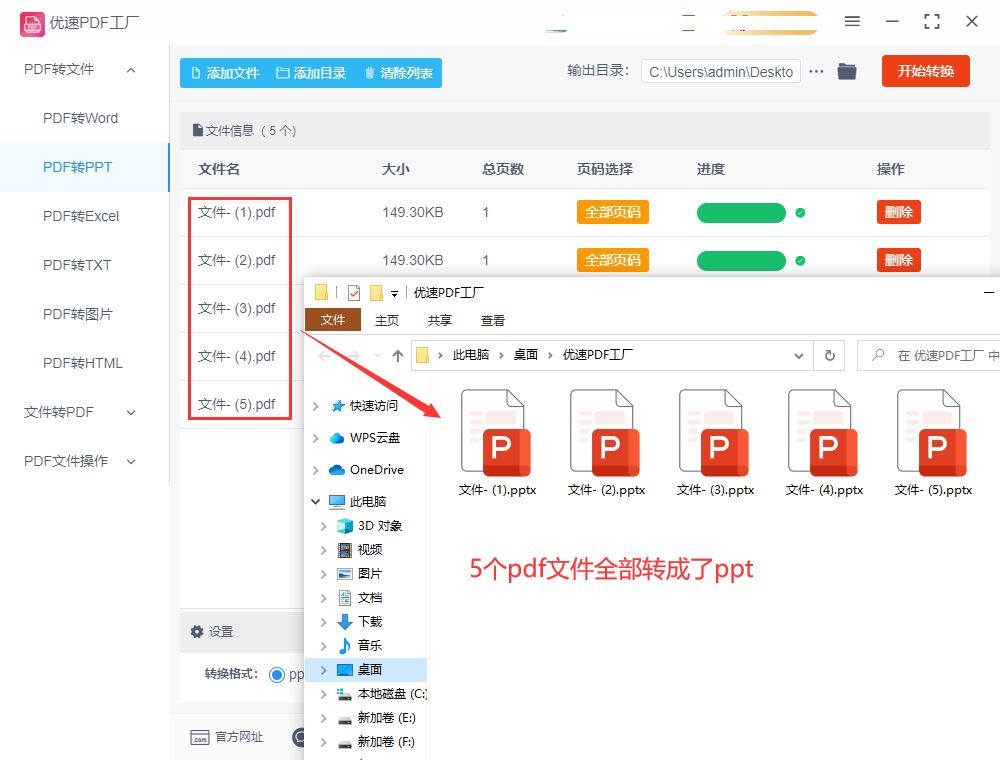Select 文件- (5).pptx file icon

click(x=933, y=434)
